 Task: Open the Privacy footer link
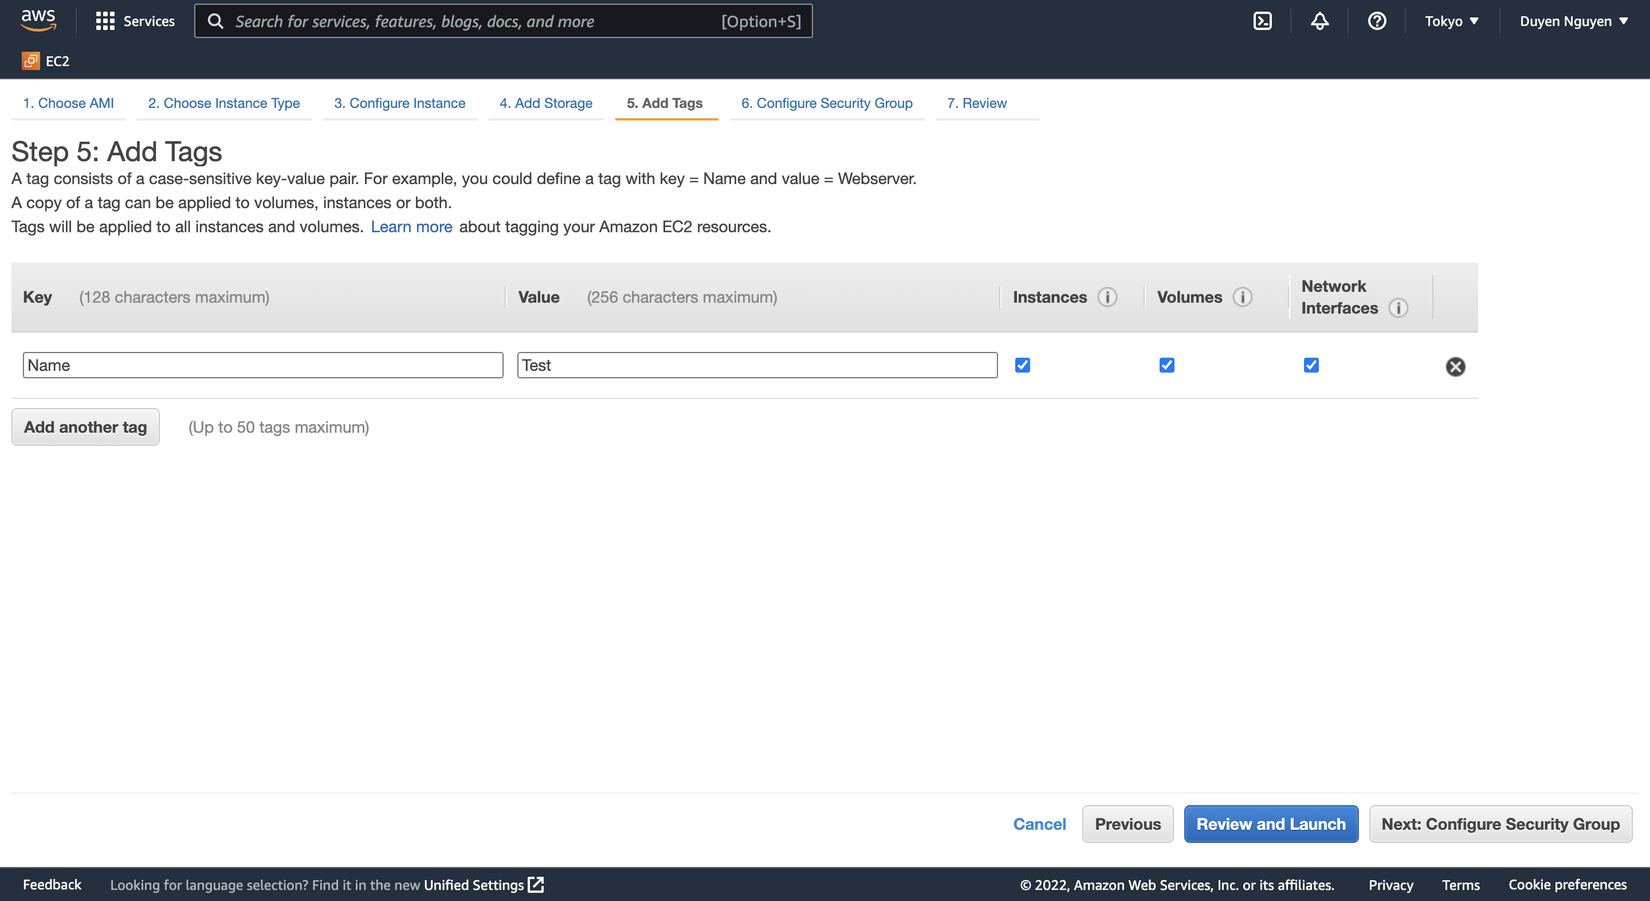[x=1391, y=885]
